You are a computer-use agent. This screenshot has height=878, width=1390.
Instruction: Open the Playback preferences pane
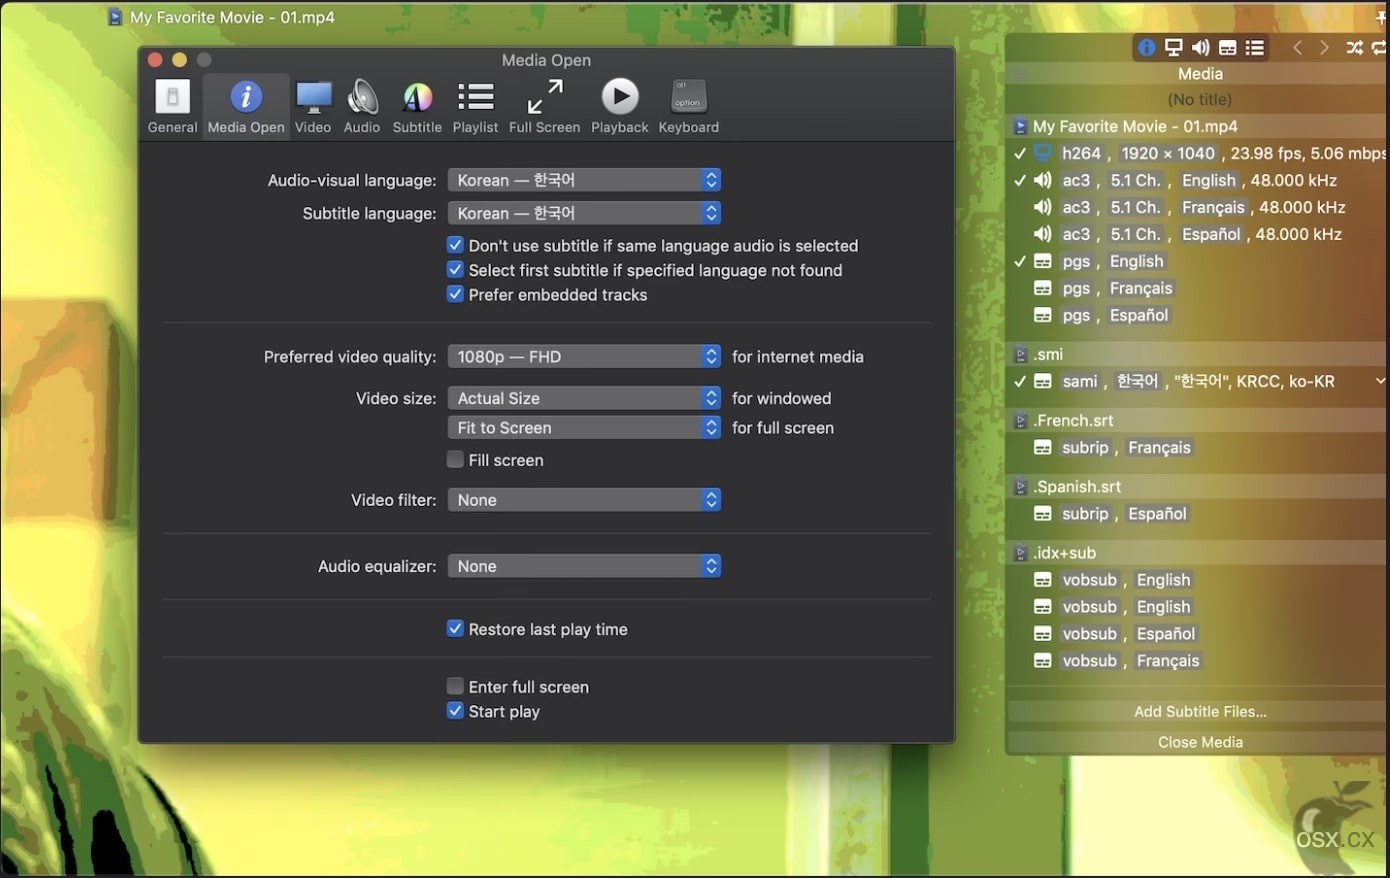pos(620,106)
